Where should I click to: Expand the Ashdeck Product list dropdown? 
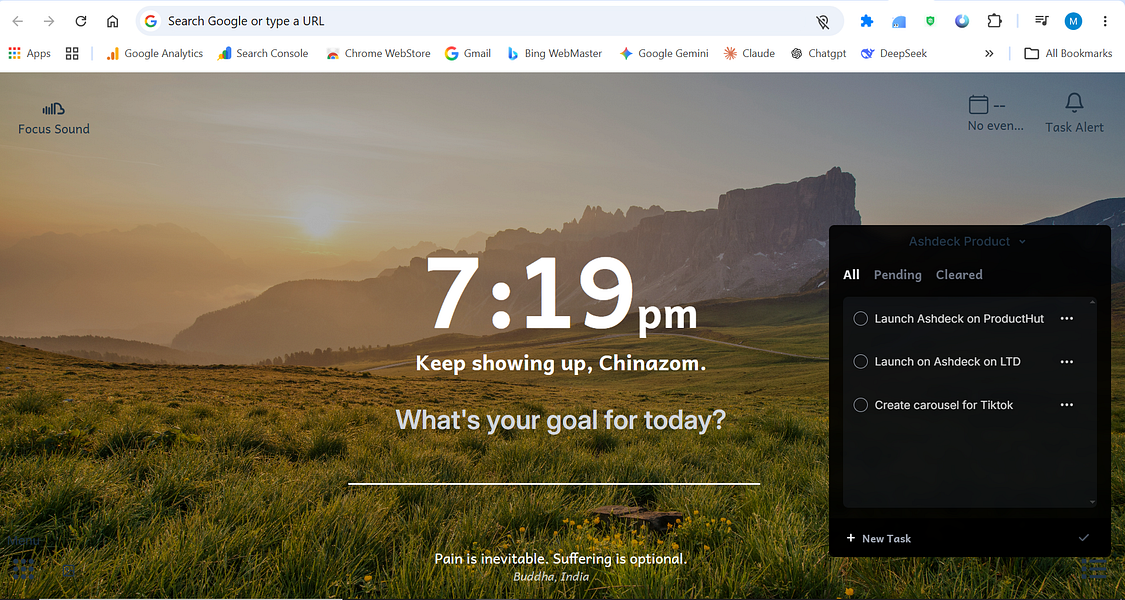[967, 241]
